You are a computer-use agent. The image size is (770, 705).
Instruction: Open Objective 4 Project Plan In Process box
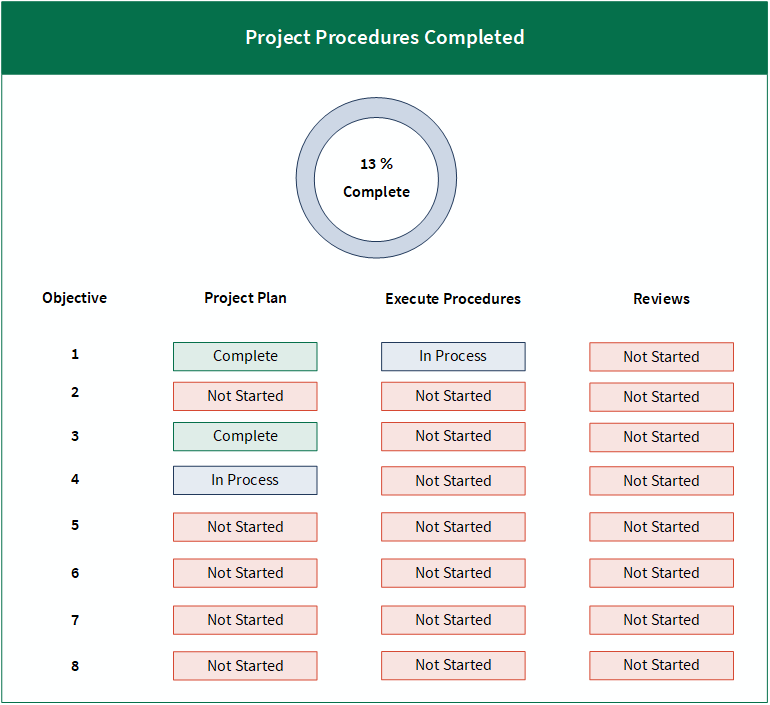pyautogui.click(x=245, y=480)
